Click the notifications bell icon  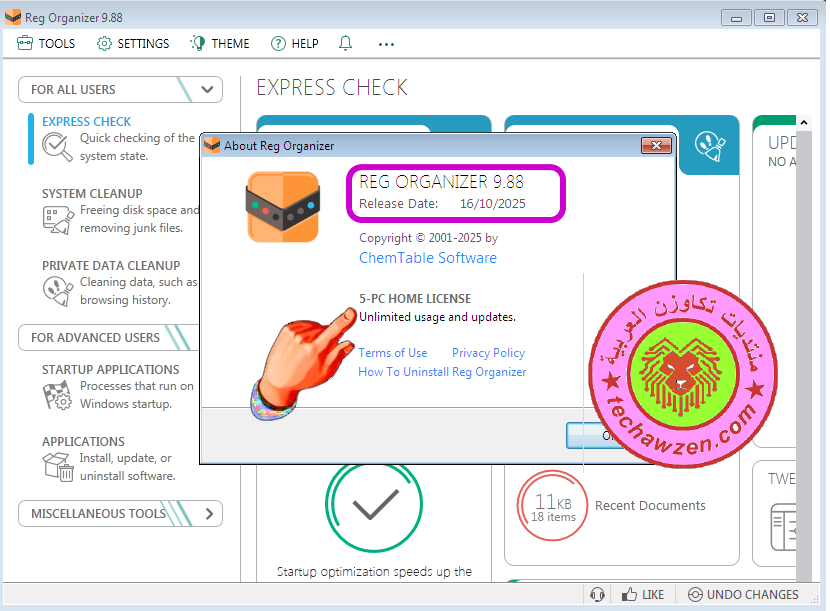point(345,43)
